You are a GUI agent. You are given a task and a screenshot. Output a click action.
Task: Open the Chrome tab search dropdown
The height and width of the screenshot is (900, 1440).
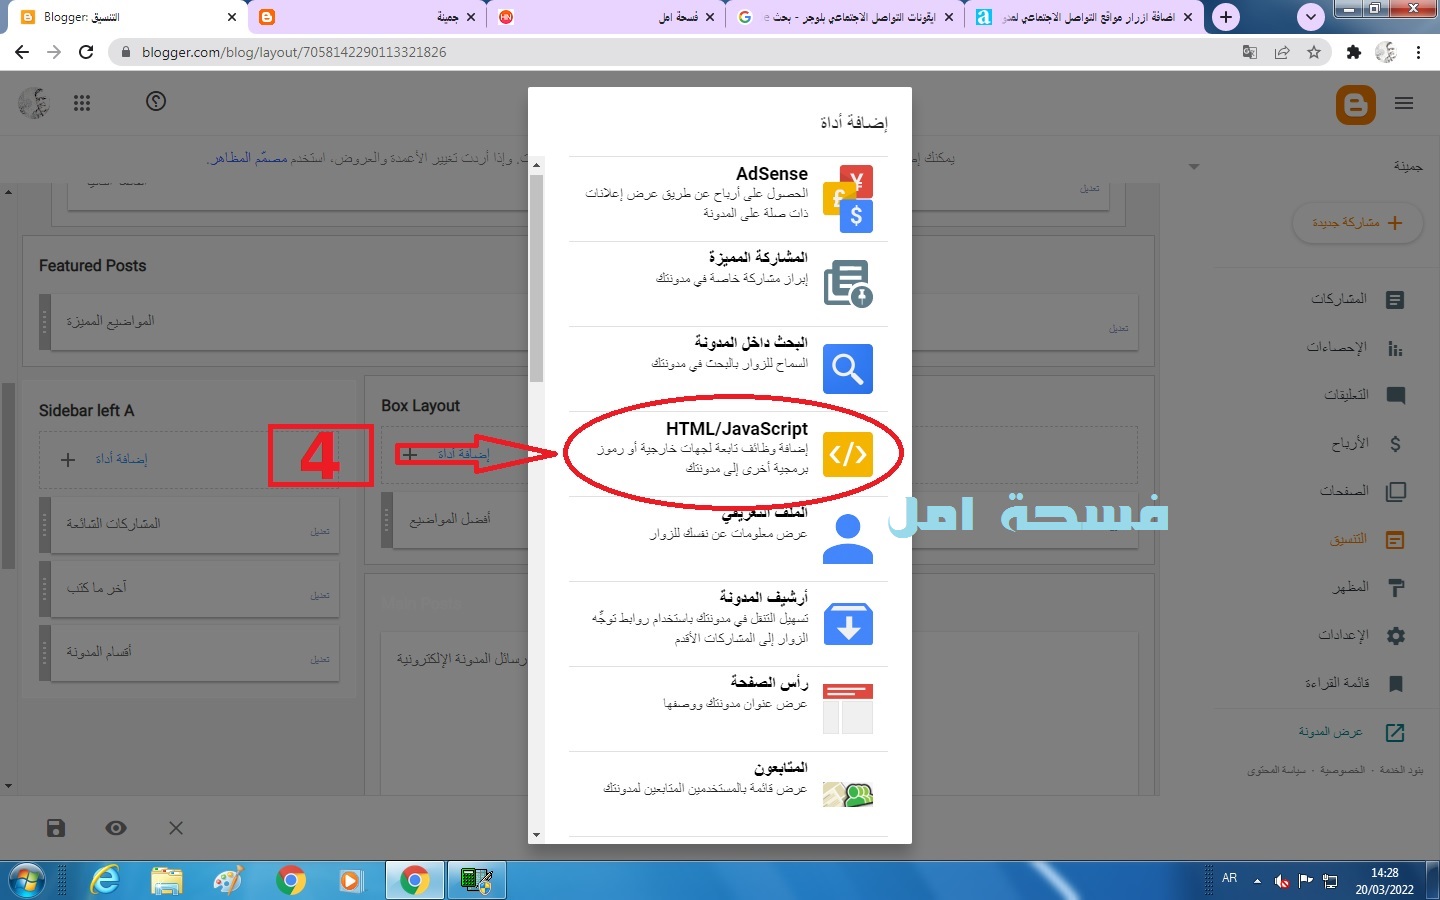click(x=1310, y=17)
